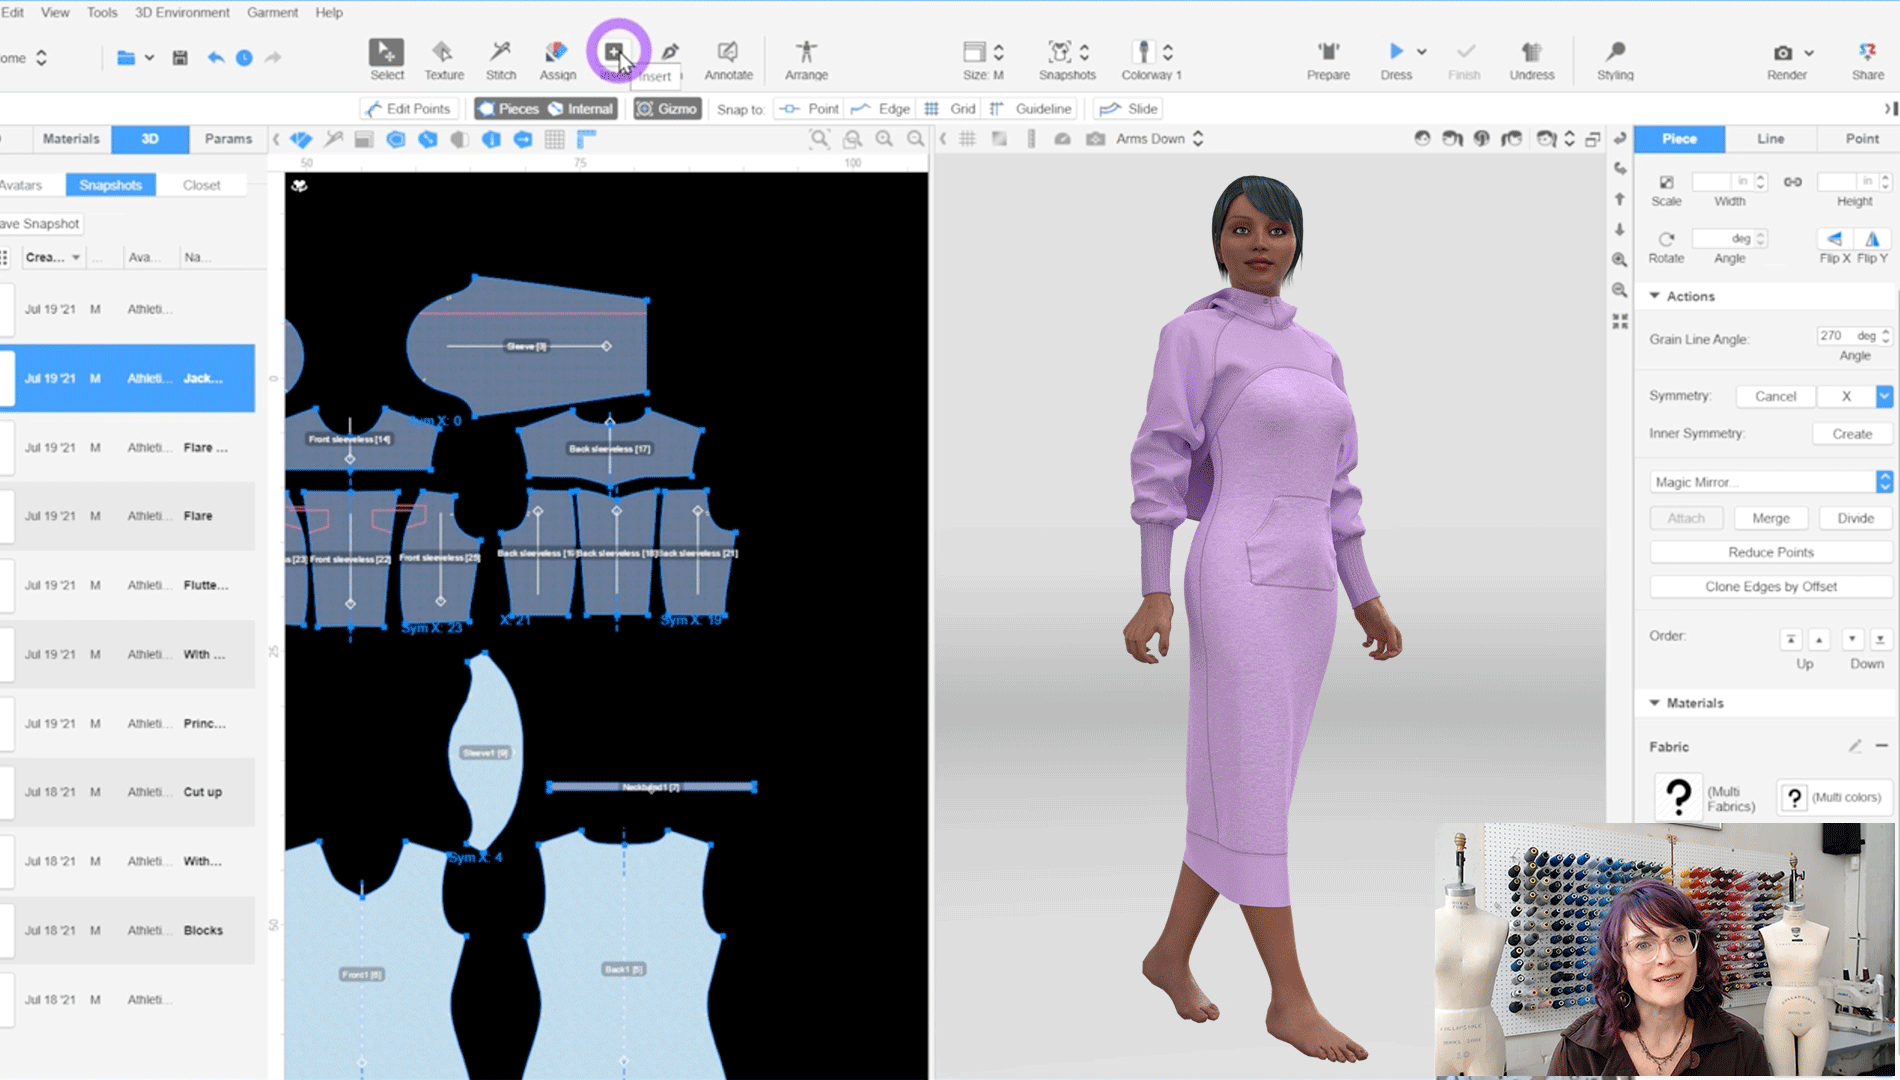Switch to the Line tab

tap(1769, 139)
